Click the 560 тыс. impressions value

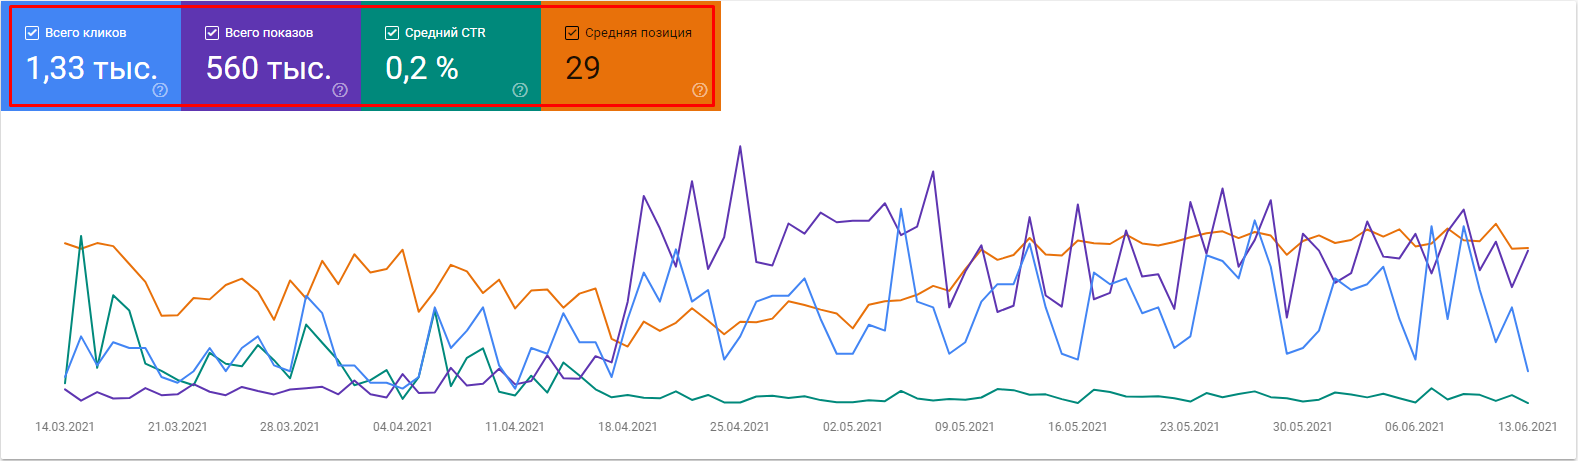[268, 68]
